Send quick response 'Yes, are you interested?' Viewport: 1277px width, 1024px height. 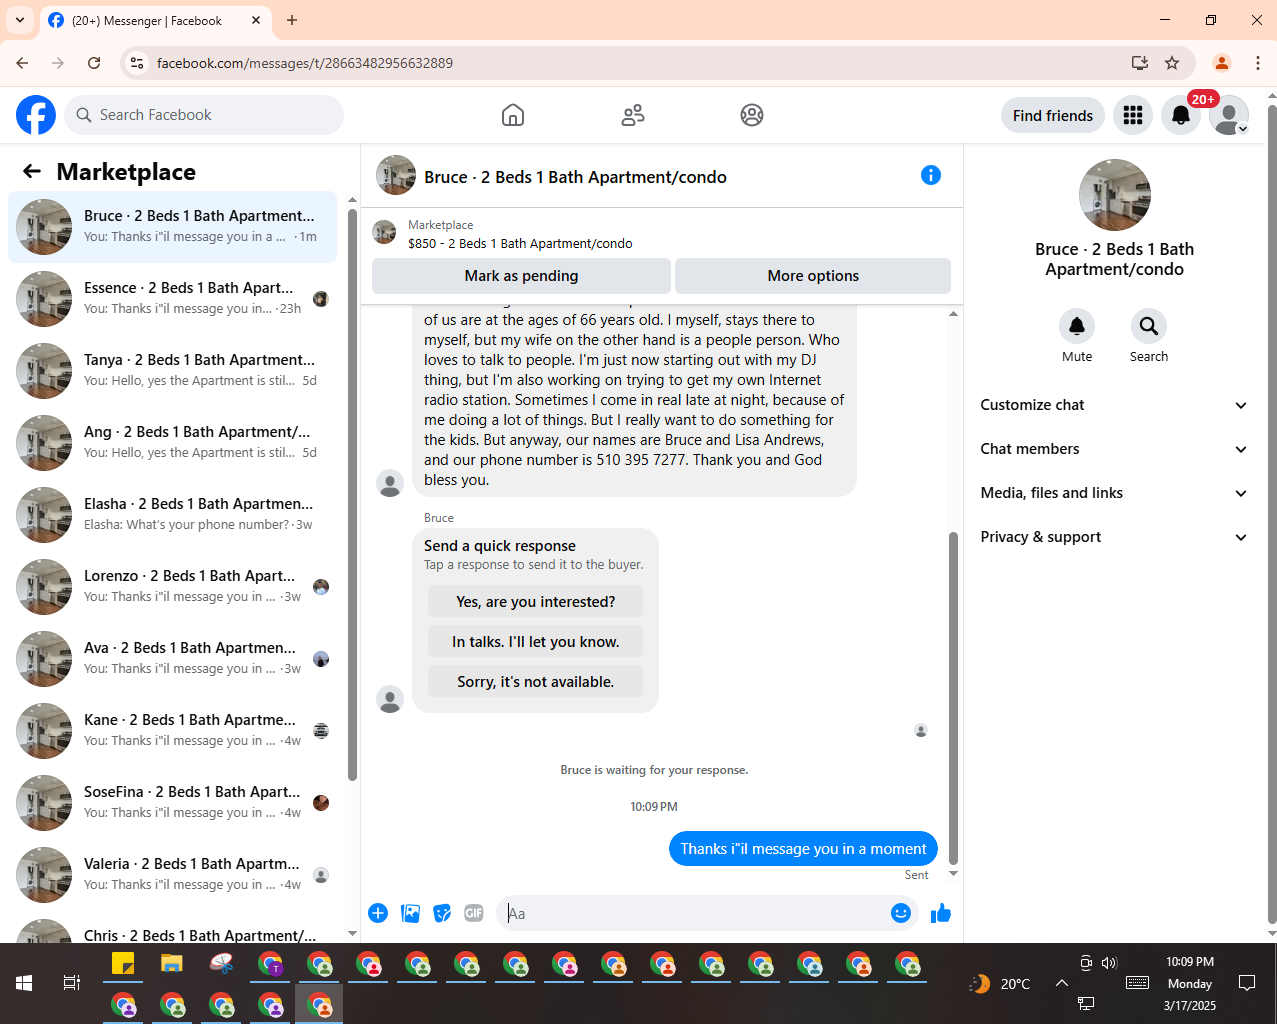click(535, 602)
